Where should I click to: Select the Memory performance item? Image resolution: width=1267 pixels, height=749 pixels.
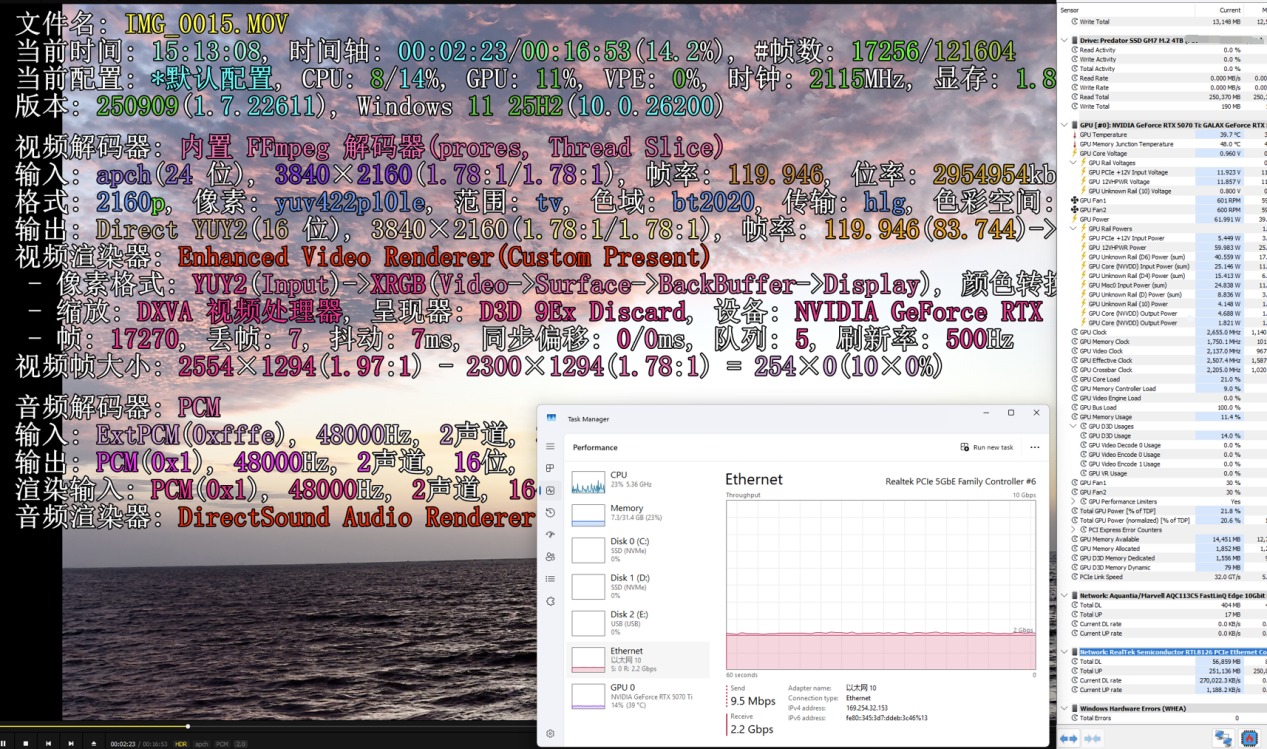(639, 514)
